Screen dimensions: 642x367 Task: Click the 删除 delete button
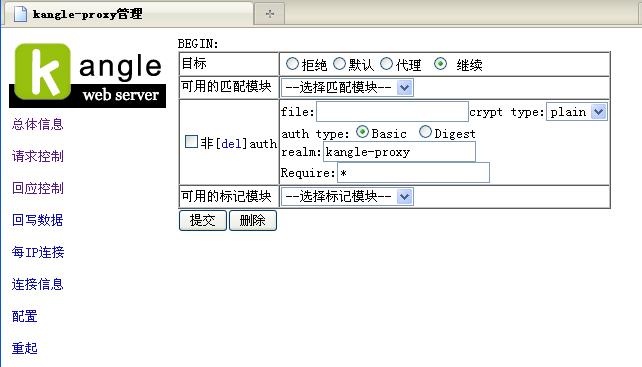click(x=253, y=220)
